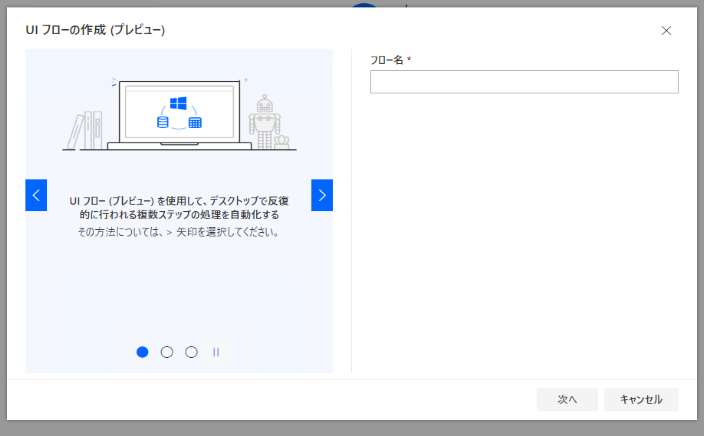Click the laptop illustration image
The image size is (704, 436).
[179, 114]
